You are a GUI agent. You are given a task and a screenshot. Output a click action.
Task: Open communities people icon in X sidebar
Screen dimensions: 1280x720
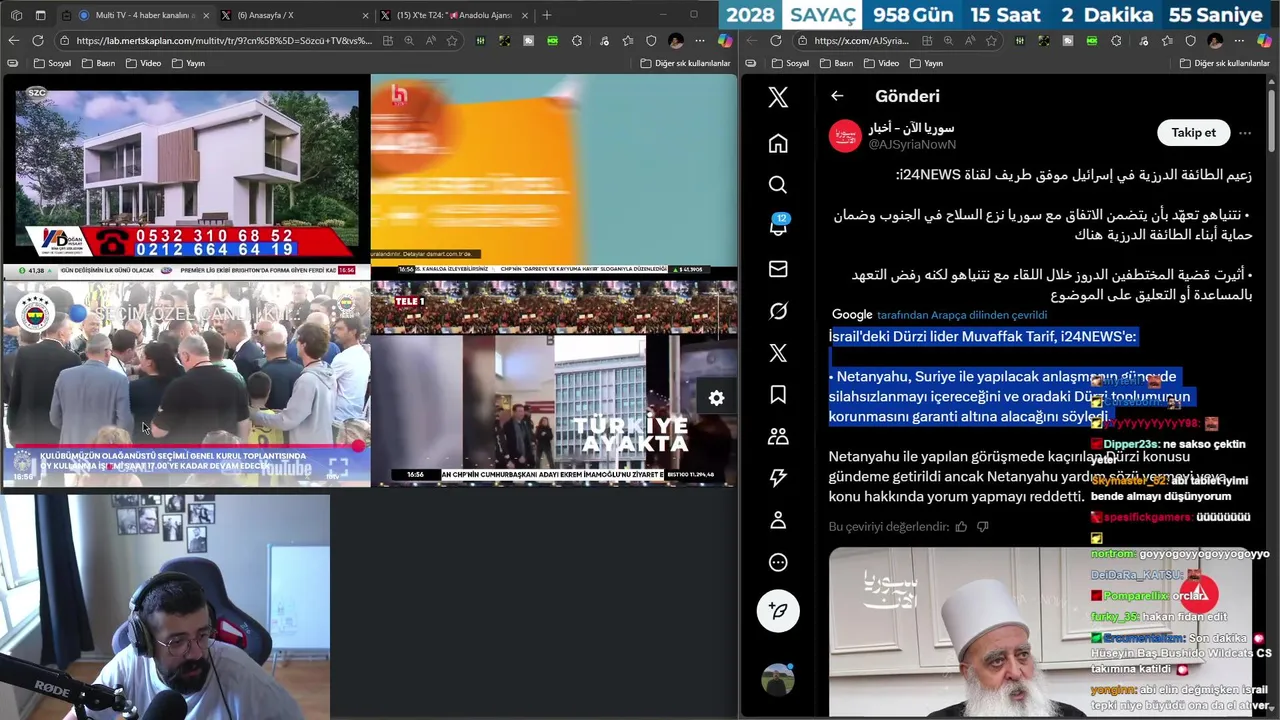[x=778, y=436]
